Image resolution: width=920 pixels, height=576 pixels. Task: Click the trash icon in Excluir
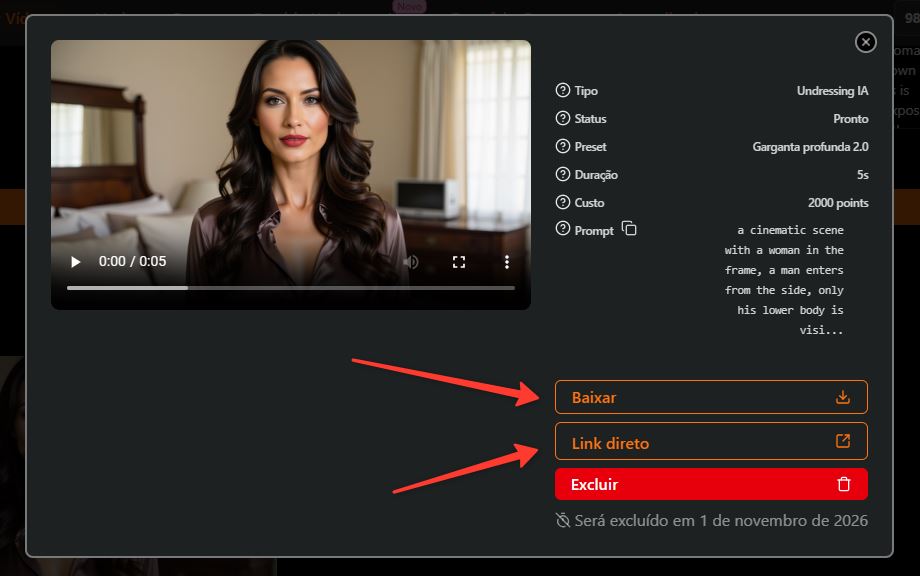[844, 484]
